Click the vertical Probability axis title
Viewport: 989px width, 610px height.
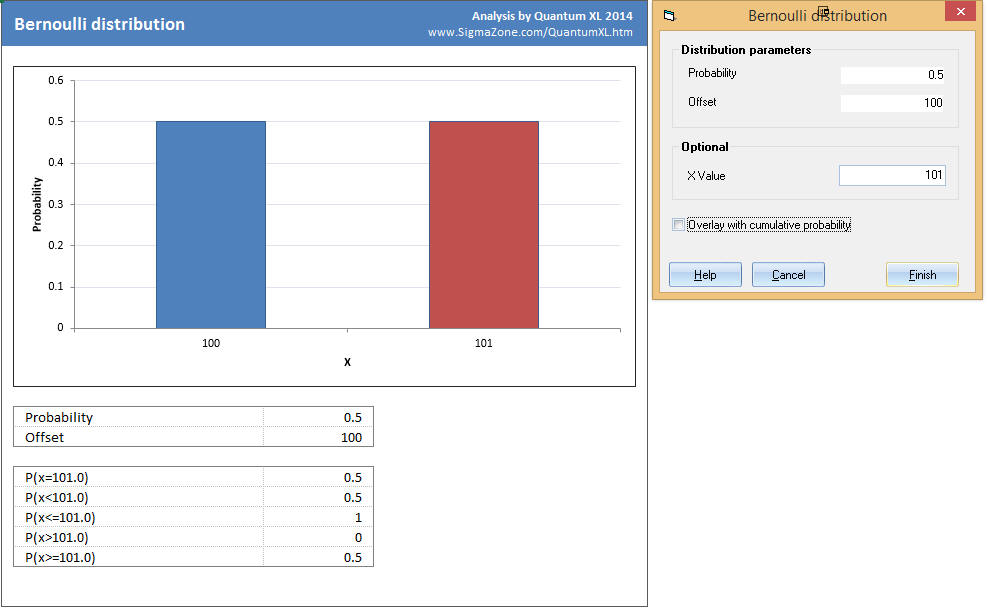coord(37,204)
